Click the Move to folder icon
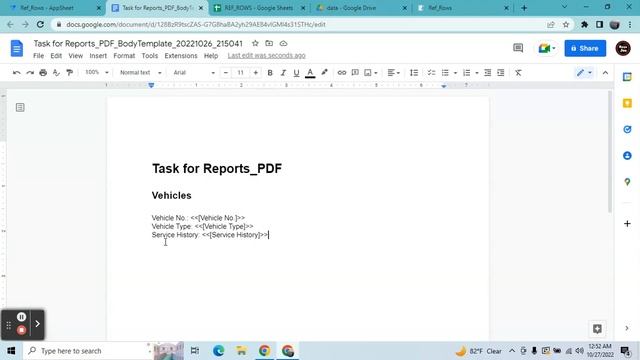This screenshot has width=640, height=360. 269,43
